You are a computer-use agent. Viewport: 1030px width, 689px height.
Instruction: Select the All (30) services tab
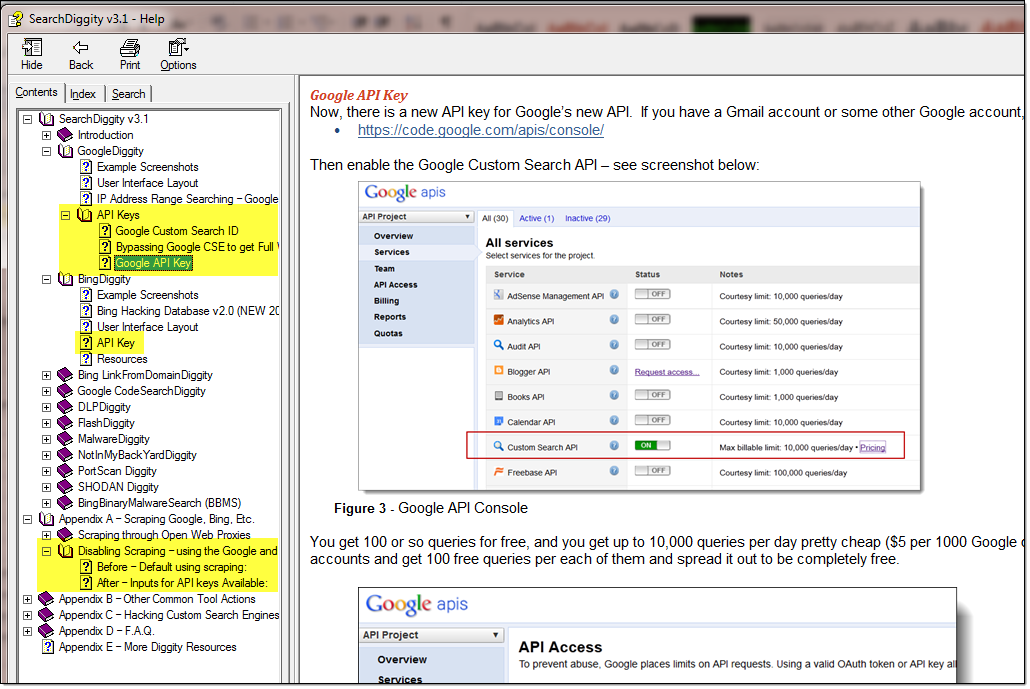point(495,219)
